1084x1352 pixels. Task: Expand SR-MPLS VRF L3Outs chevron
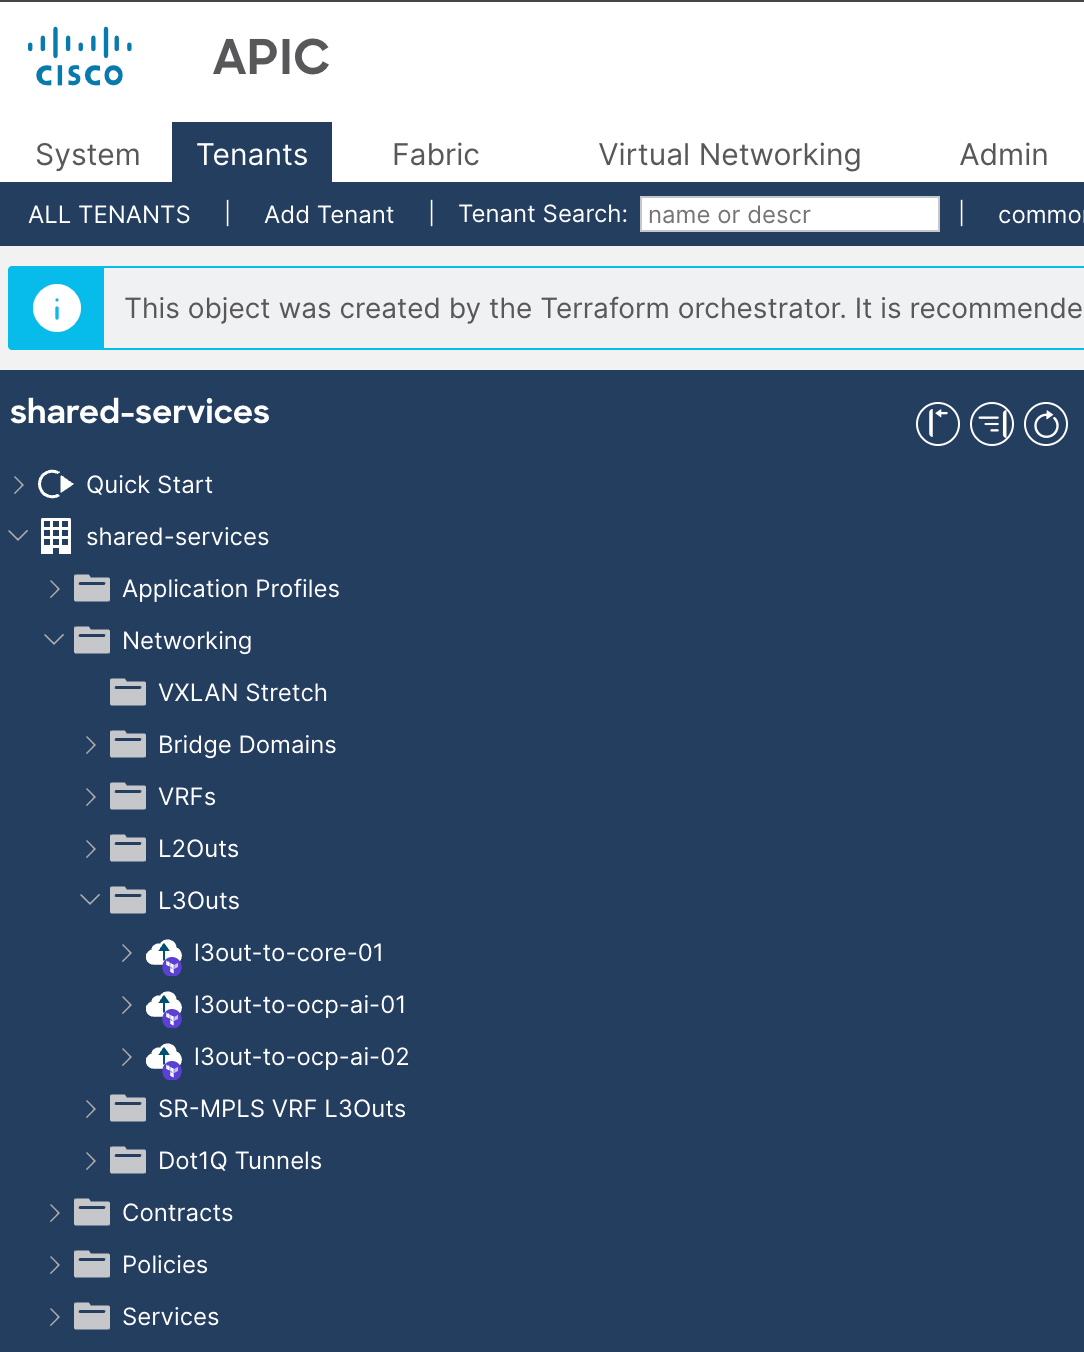(x=91, y=1109)
